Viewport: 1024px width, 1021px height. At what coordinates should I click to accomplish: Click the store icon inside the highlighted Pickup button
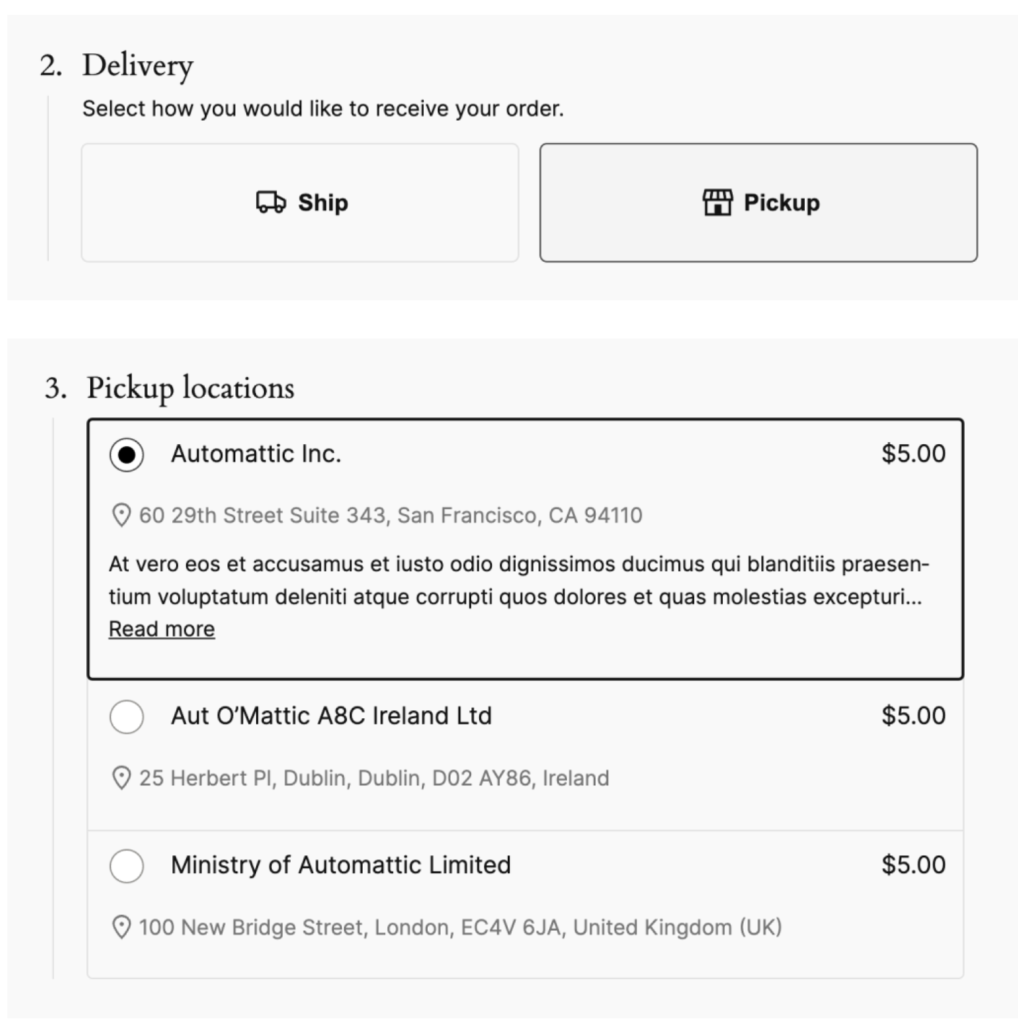pos(717,202)
